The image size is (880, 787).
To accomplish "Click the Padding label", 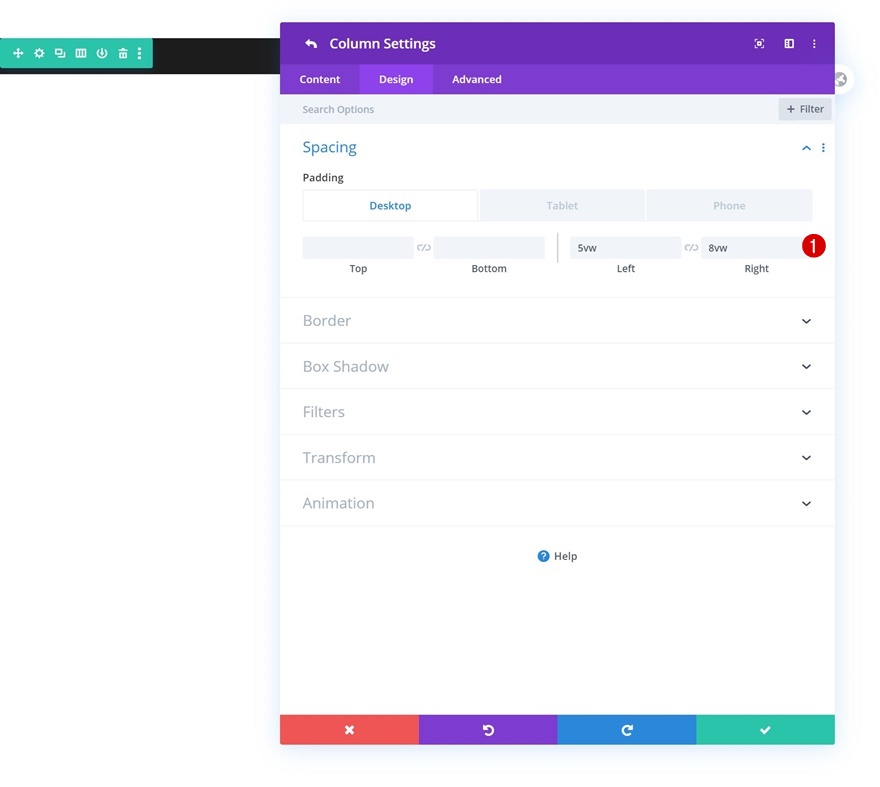I will [323, 177].
